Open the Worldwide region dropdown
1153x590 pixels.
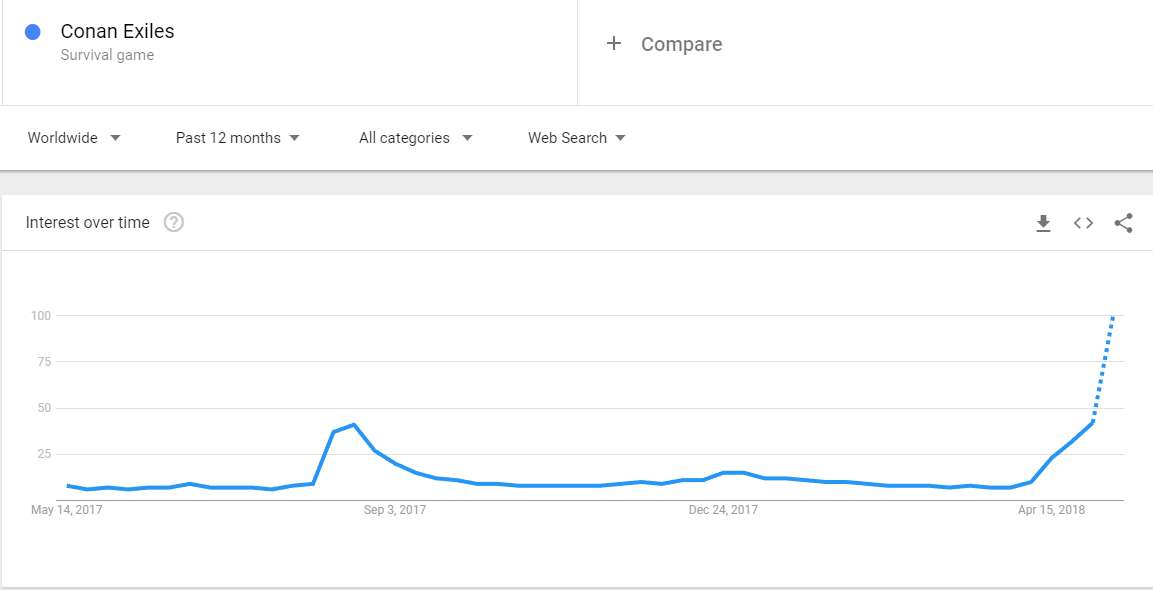[x=74, y=138]
